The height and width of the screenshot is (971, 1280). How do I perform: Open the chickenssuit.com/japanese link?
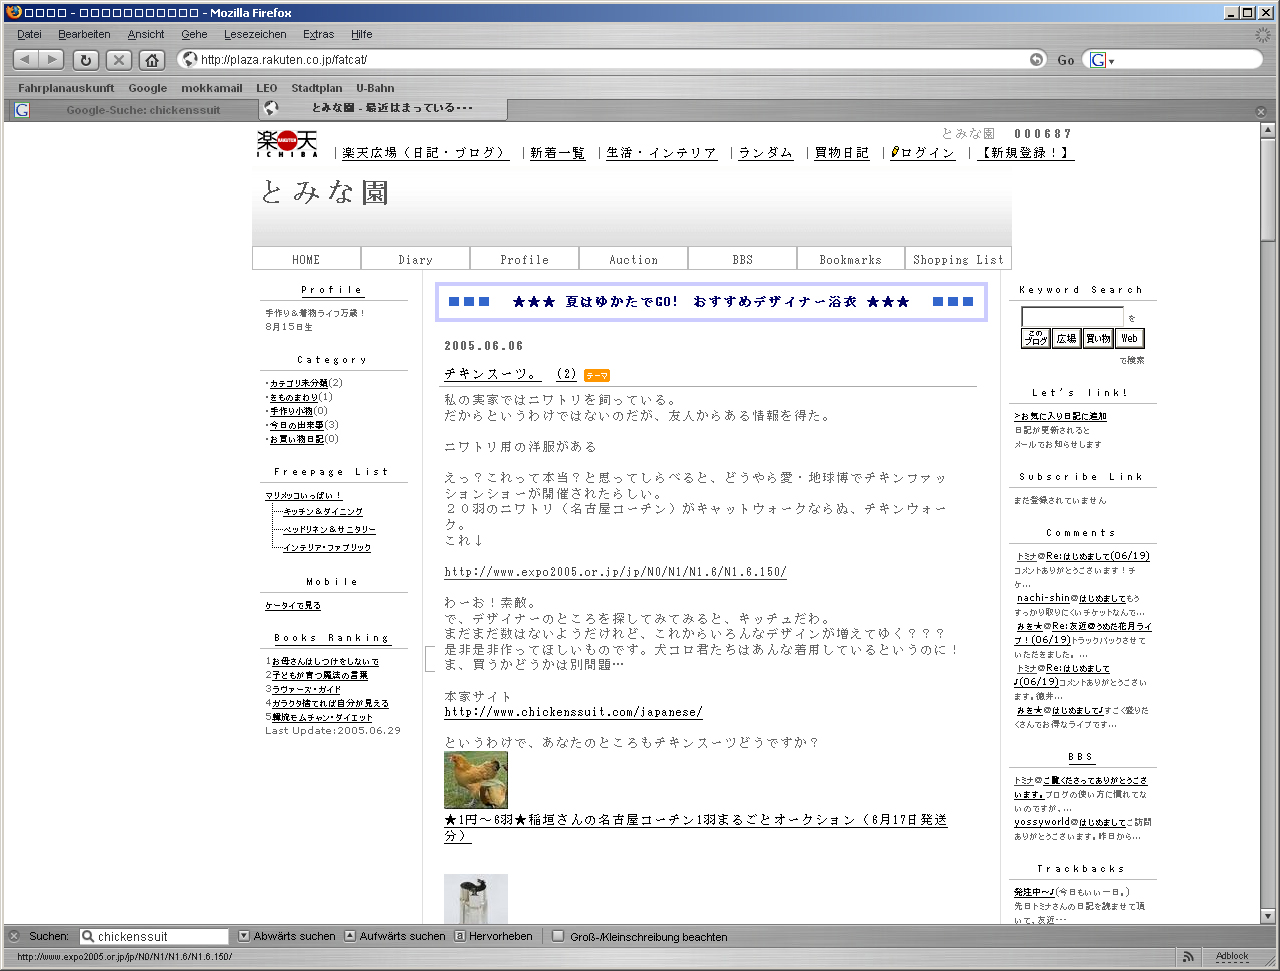[x=573, y=712]
